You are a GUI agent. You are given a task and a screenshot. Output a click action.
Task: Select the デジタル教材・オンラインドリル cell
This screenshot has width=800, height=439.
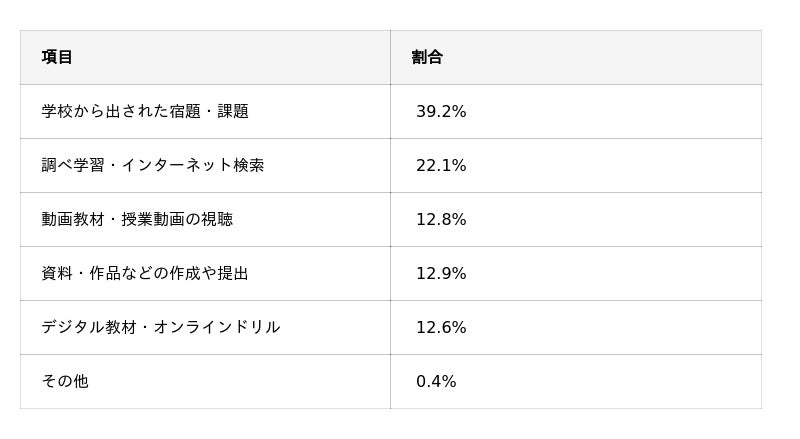point(205,327)
